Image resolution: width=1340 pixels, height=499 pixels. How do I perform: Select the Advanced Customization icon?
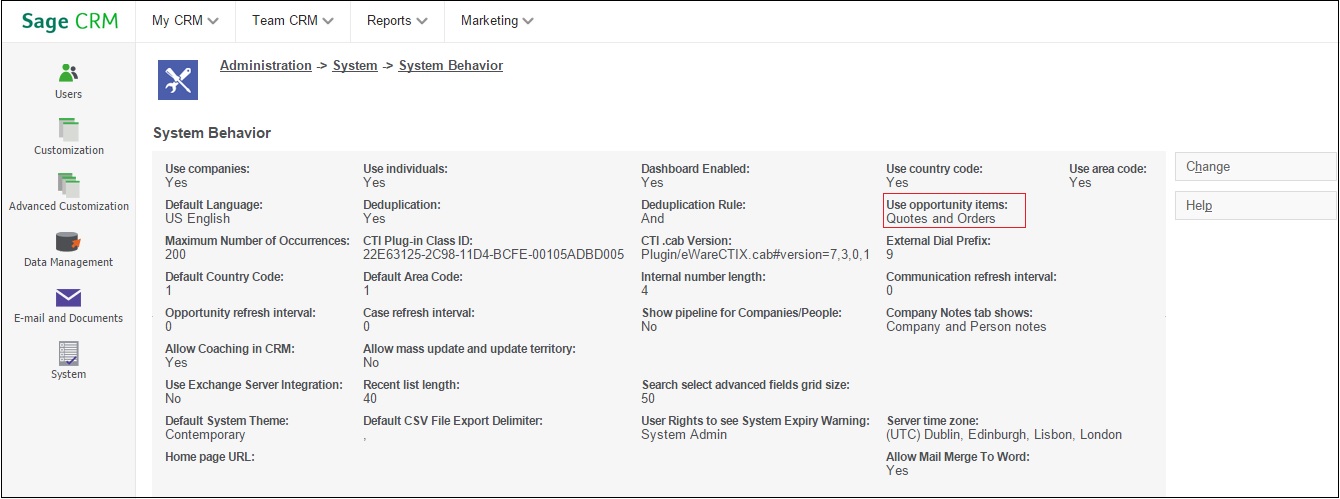(x=68, y=186)
